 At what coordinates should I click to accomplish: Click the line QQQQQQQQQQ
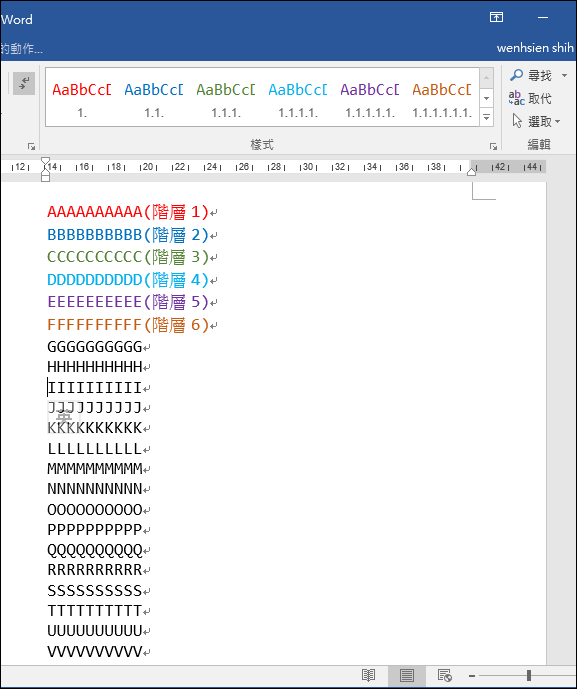click(x=95, y=550)
